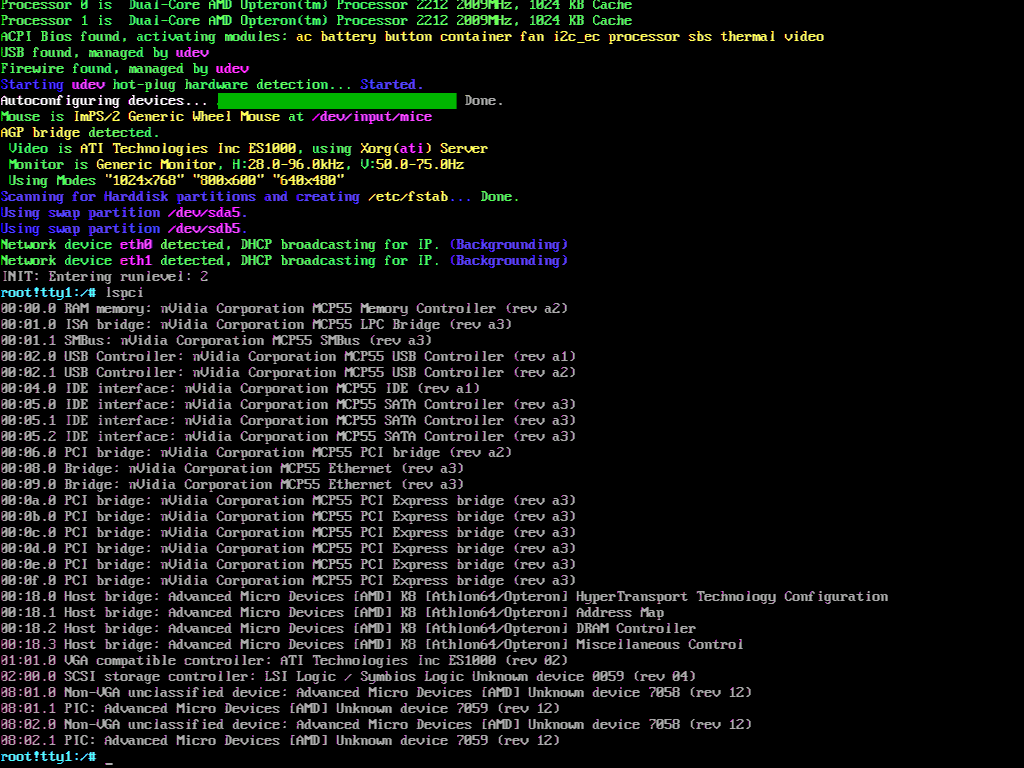The width and height of the screenshot is (1024, 768).
Task: Click "(Backgrounding)" on the eth1 line
Action: point(509,261)
